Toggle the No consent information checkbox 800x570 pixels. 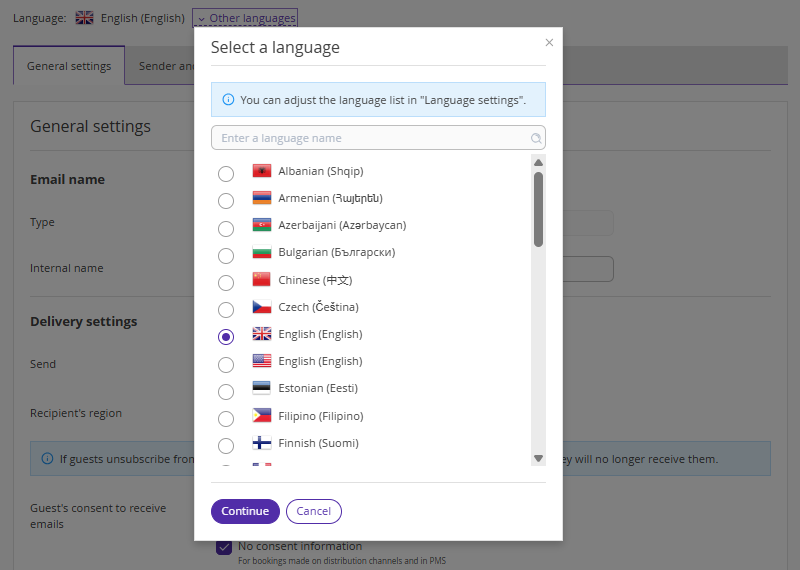coord(224,547)
